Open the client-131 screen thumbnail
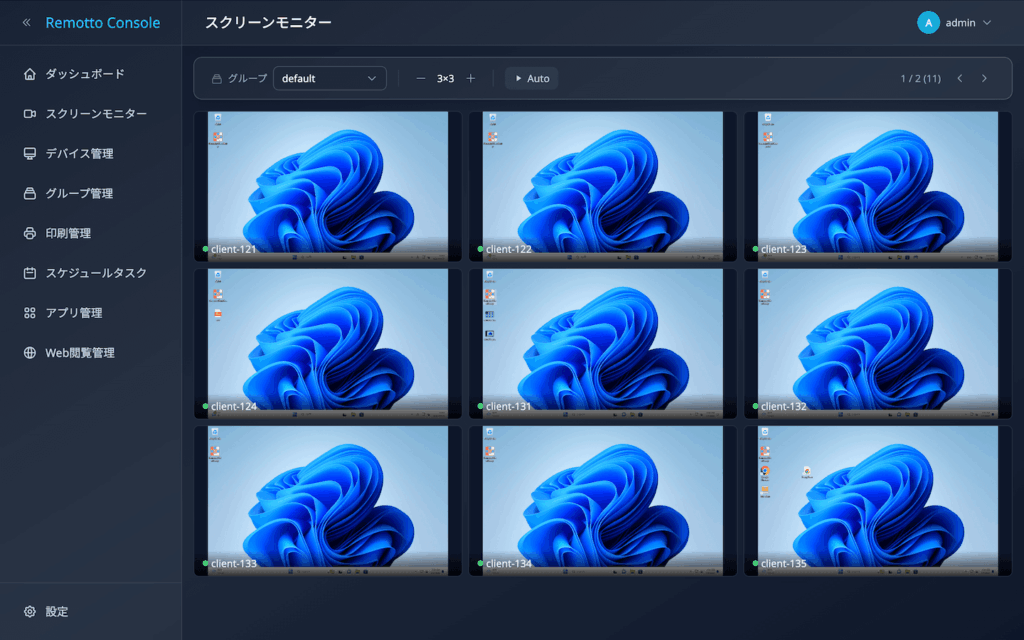The image size is (1024, 640). (603, 344)
